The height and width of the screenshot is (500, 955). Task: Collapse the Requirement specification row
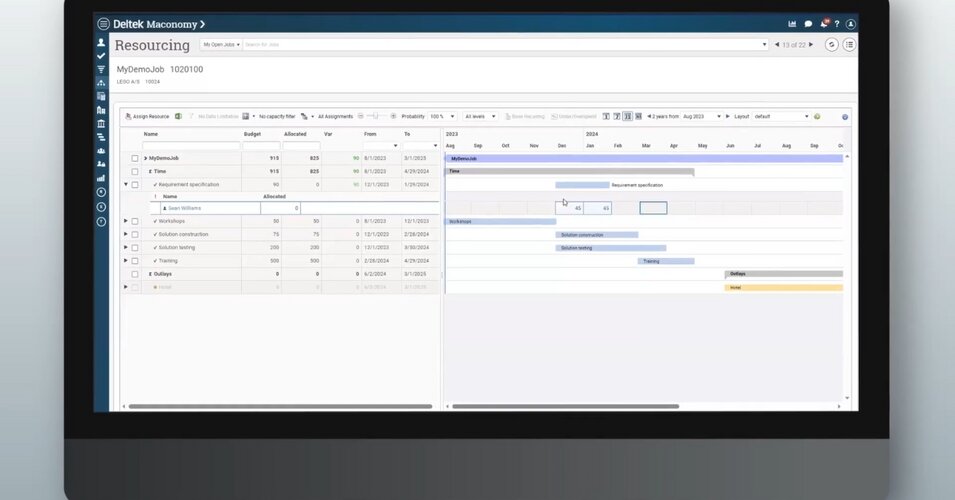click(126, 184)
